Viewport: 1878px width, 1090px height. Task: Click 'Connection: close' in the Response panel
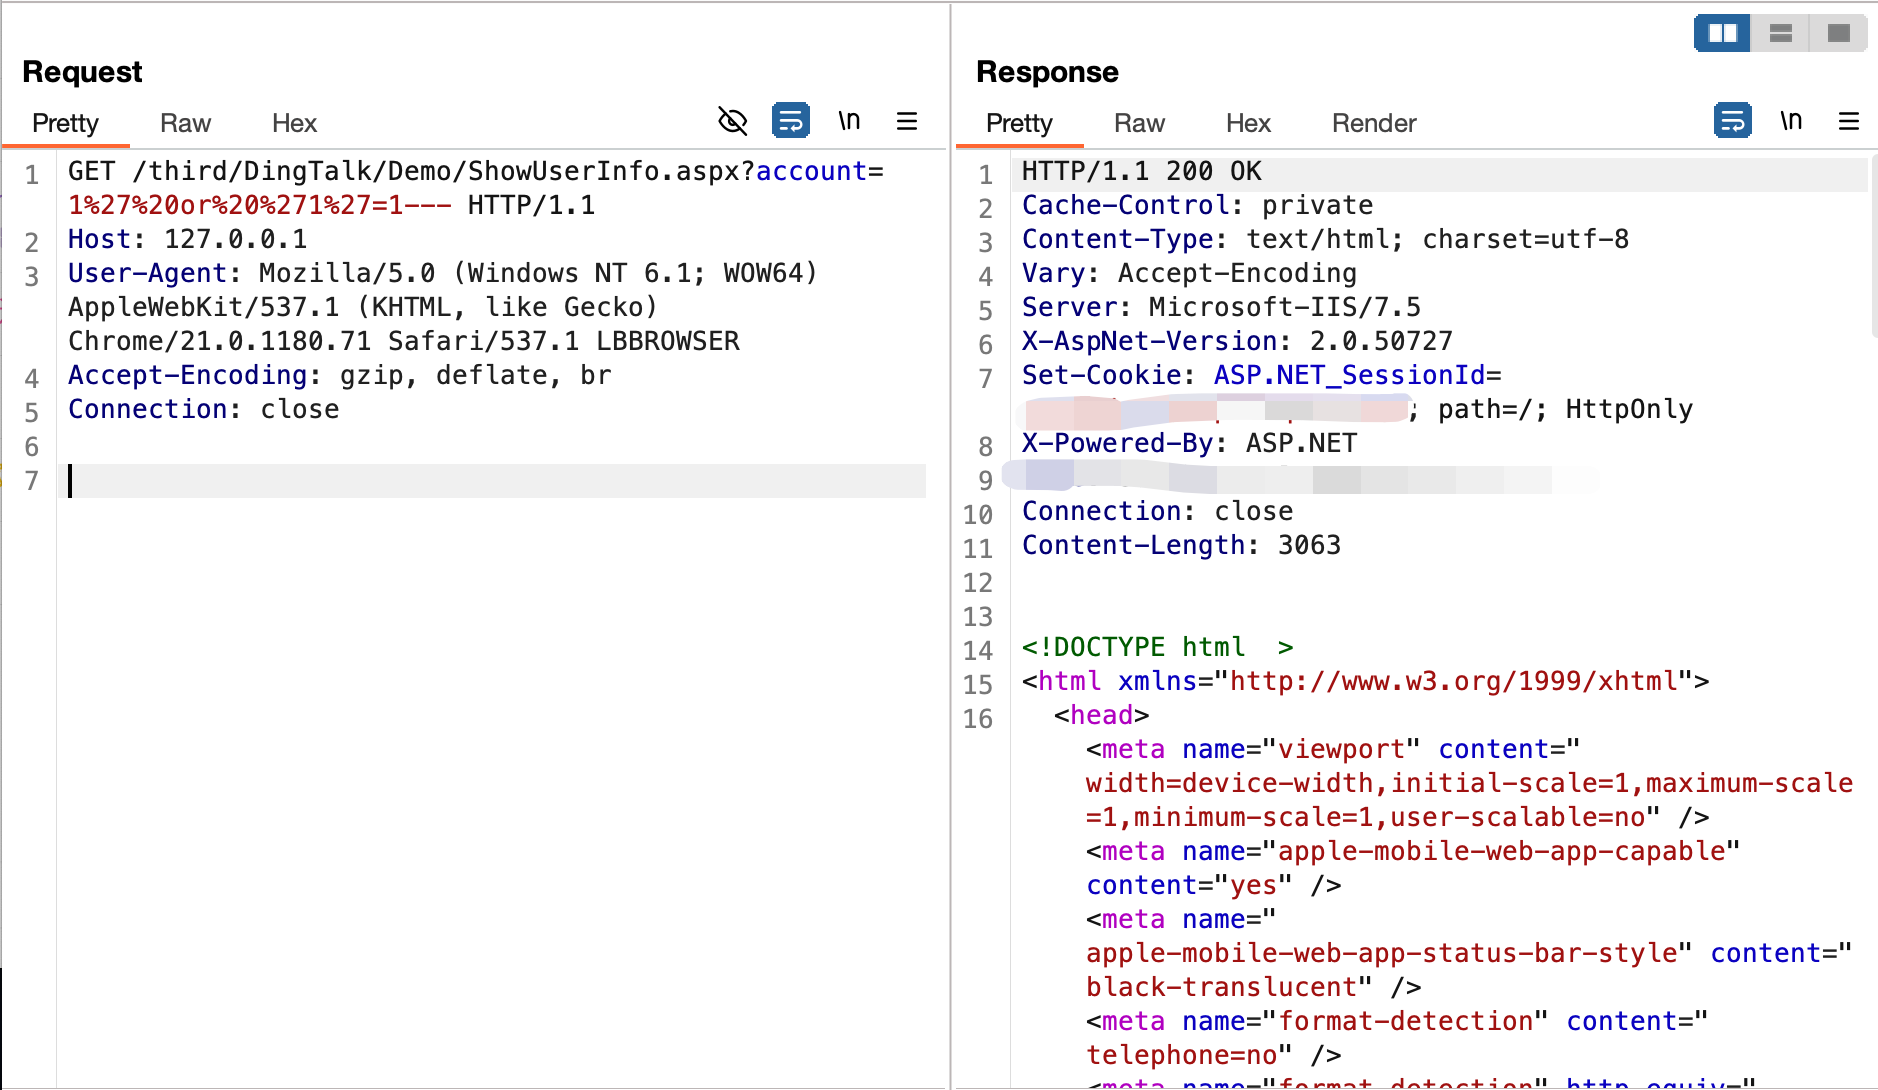(x=1157, y=511)
